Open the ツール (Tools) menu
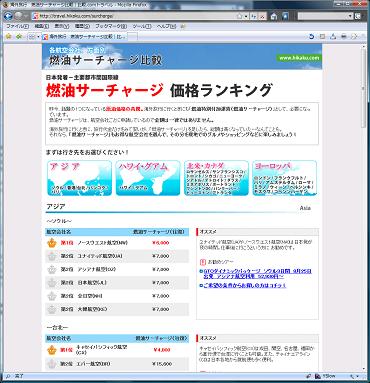The height and width of the screenshot is (383, 370). [142, 26]
